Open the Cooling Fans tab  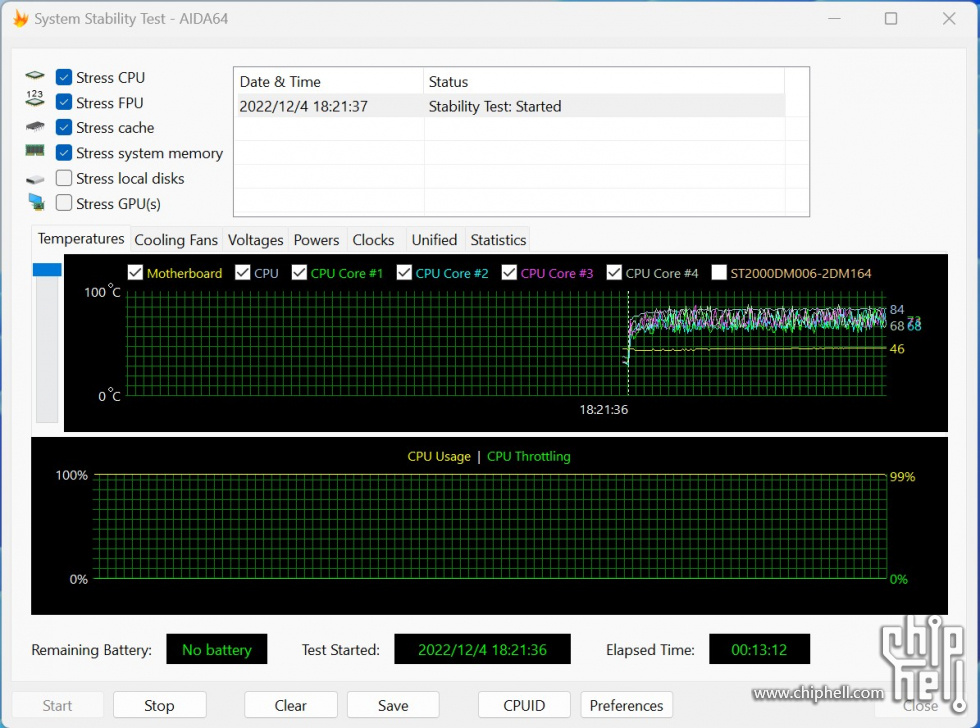pyautogui.click(x=176, y=240)
